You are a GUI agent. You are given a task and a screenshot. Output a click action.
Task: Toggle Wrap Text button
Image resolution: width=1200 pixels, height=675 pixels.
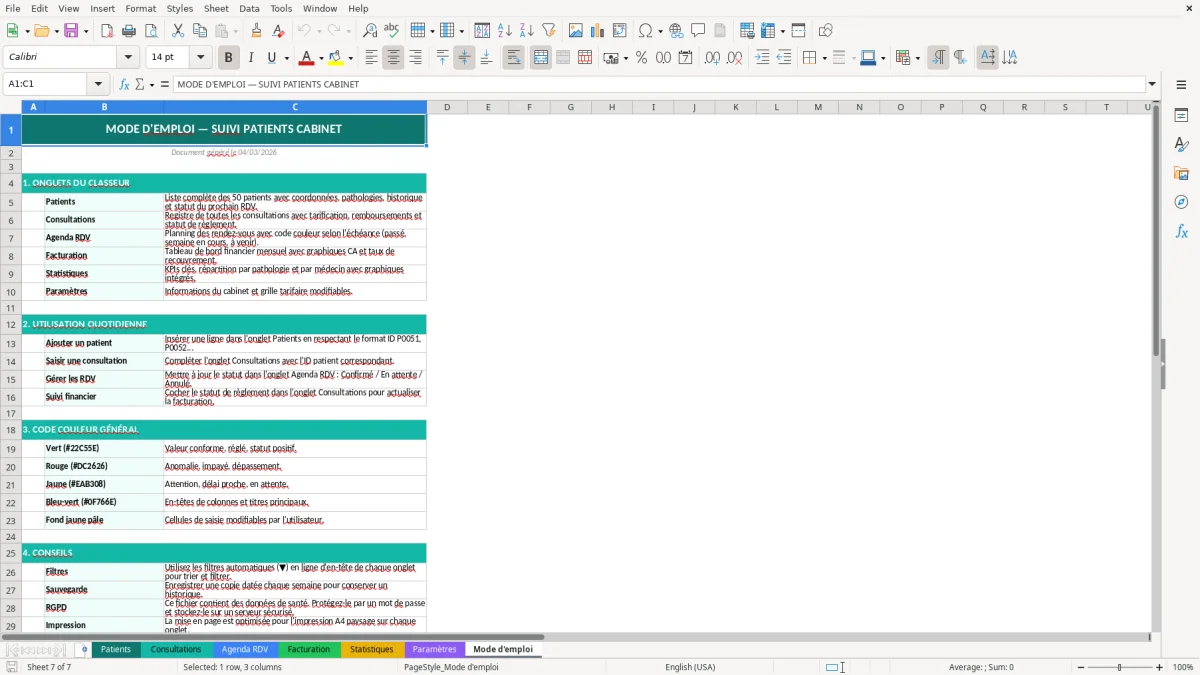tap(513, 58)
